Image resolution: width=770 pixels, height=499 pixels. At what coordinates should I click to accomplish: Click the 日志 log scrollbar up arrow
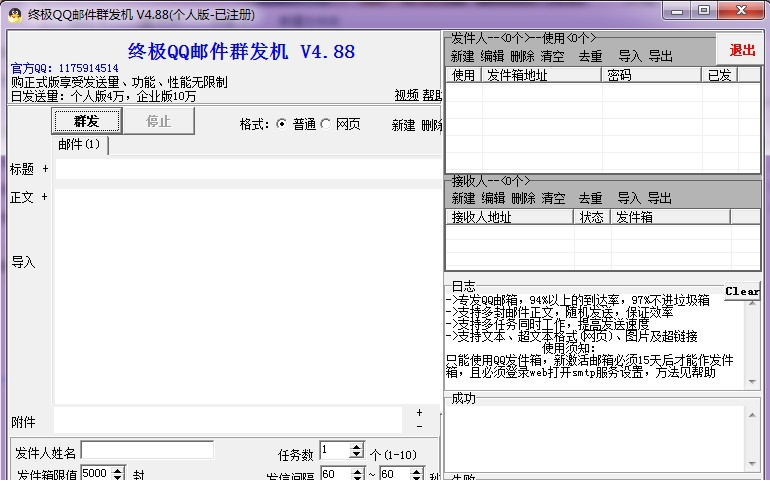(x=752, y=304)
